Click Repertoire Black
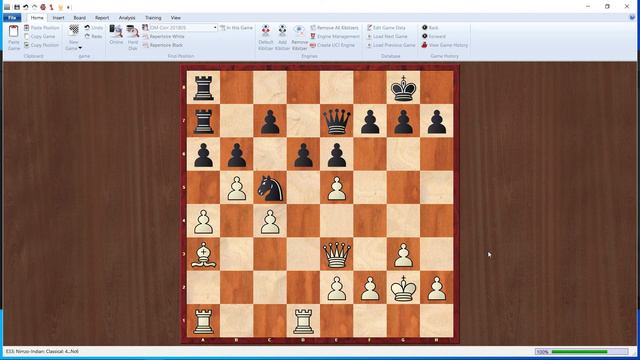This screenshot has height=360, width=640. (163, 45)
